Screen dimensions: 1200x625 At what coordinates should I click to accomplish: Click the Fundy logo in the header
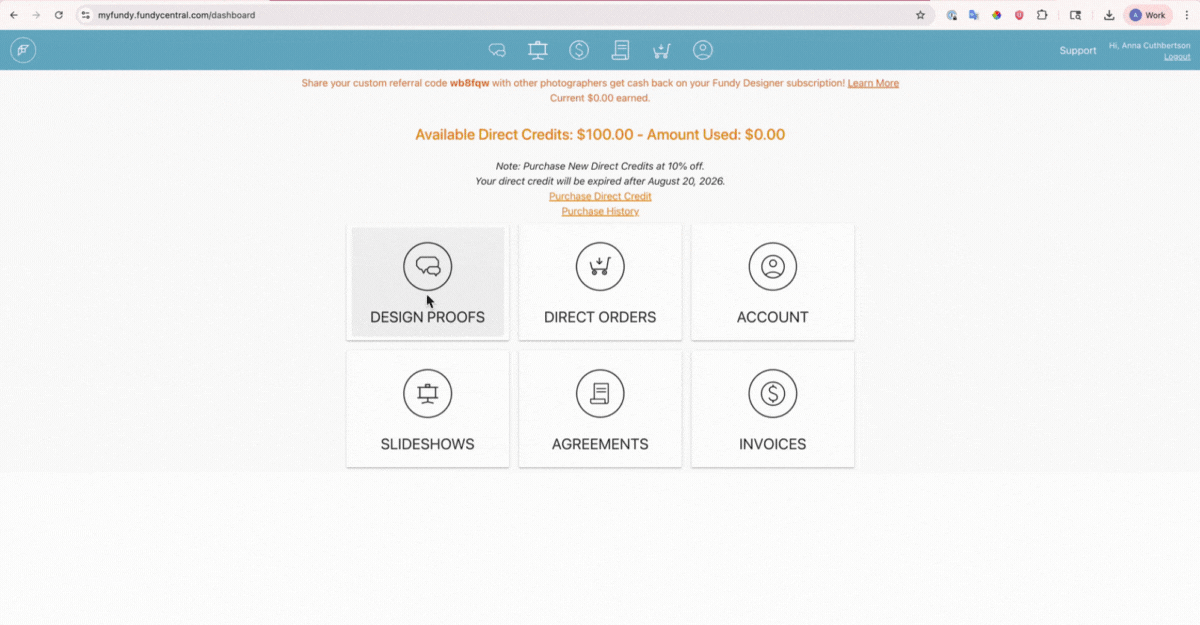[23, 50]
